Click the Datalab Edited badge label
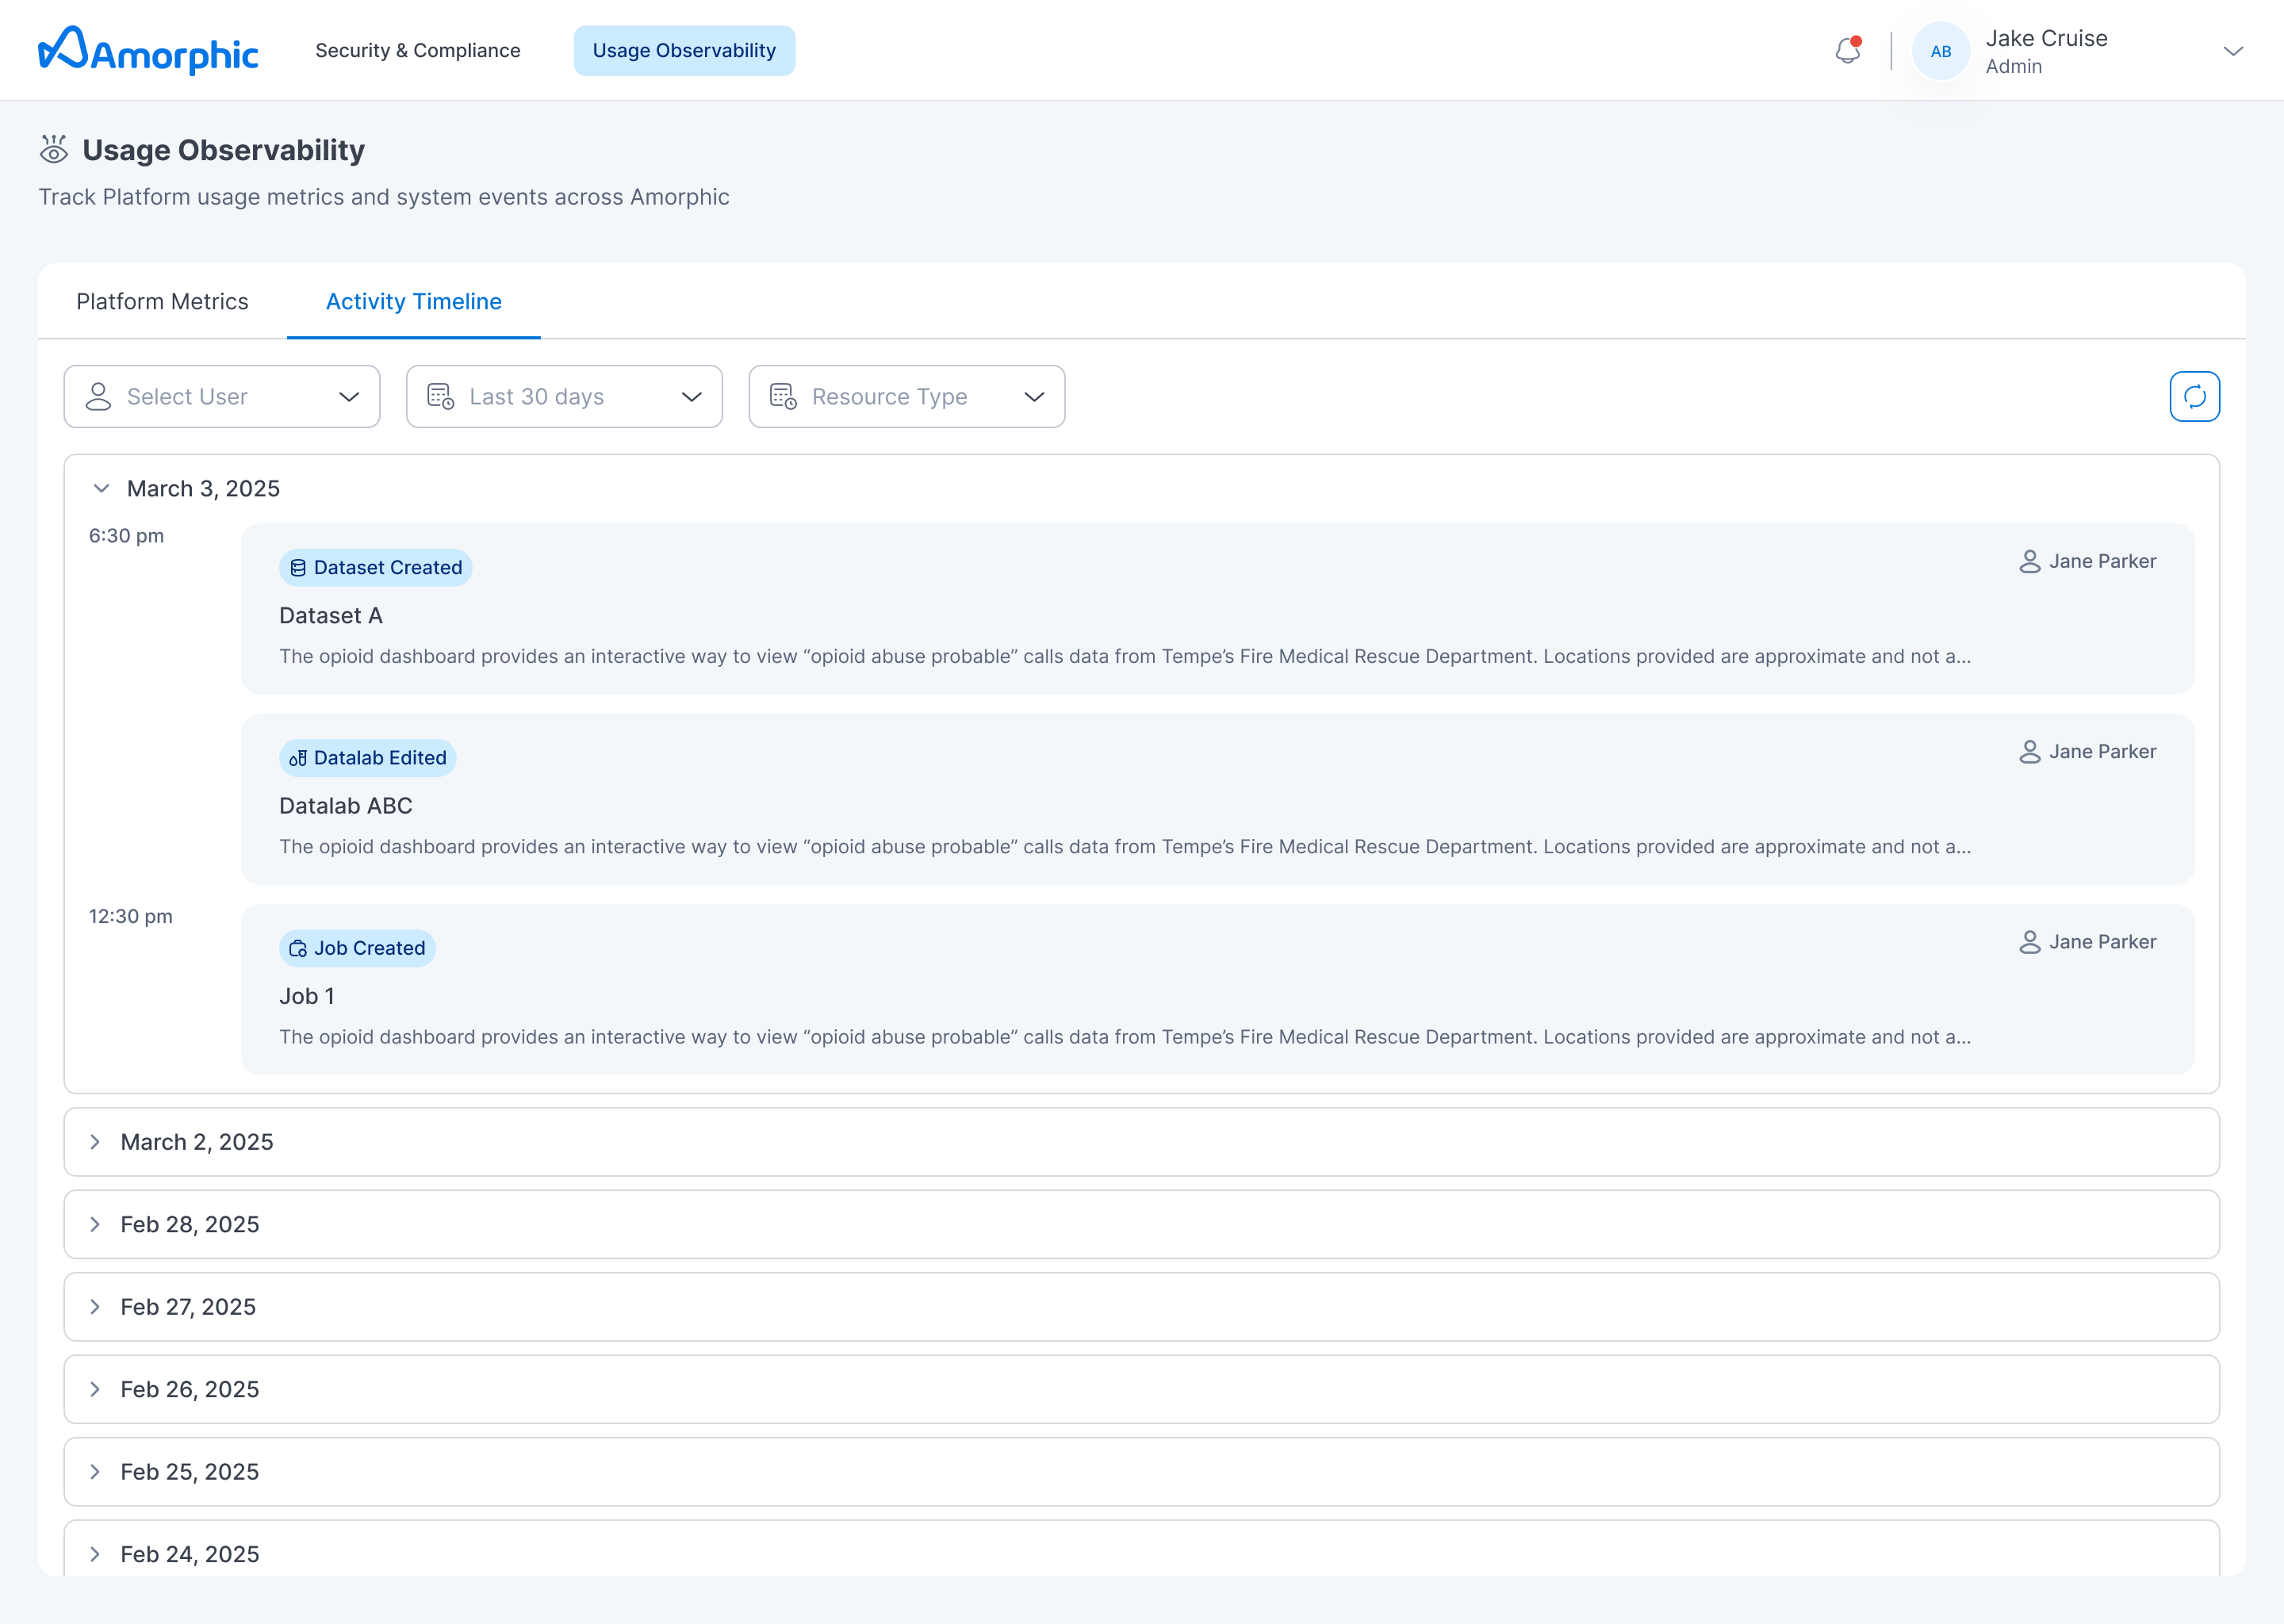This screenshot has height=1624, width=2284. tap(380, 758)
